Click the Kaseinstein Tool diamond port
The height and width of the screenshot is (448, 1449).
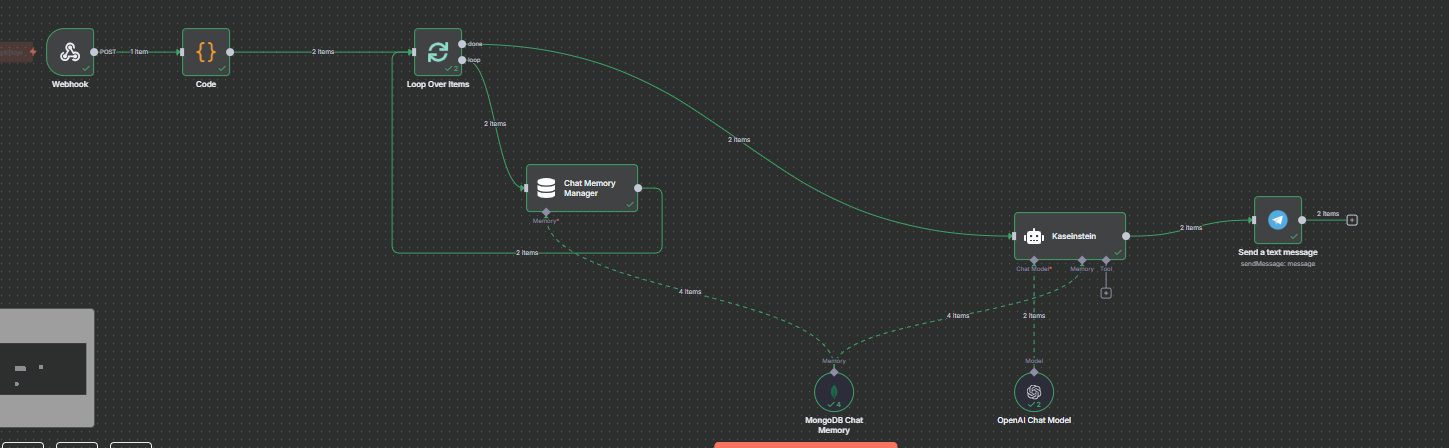pos(1106,260)
